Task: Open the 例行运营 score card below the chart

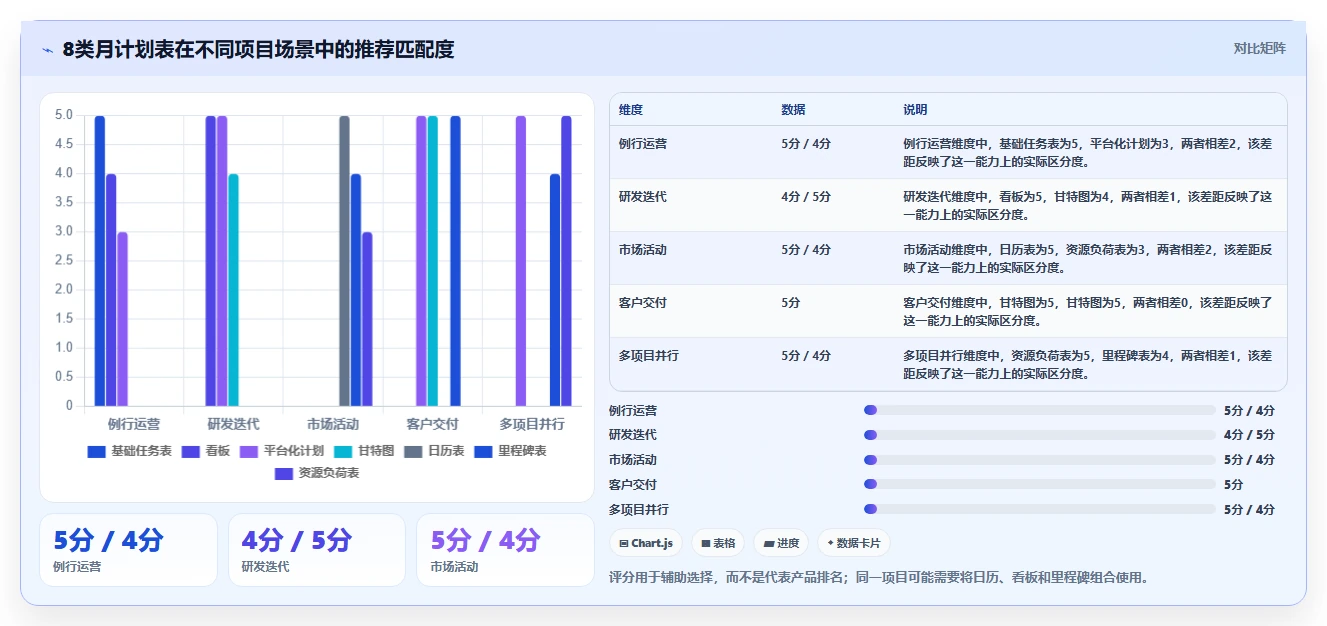Action: pos(128,550)
